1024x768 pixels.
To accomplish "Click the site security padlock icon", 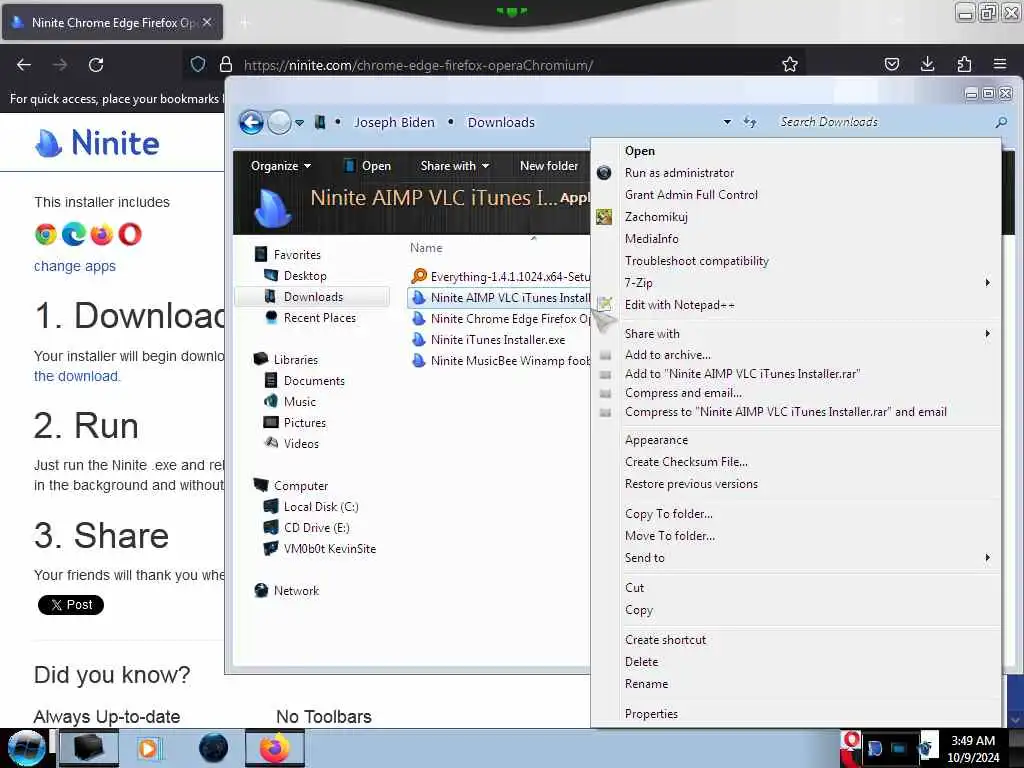I will [226, 64].
